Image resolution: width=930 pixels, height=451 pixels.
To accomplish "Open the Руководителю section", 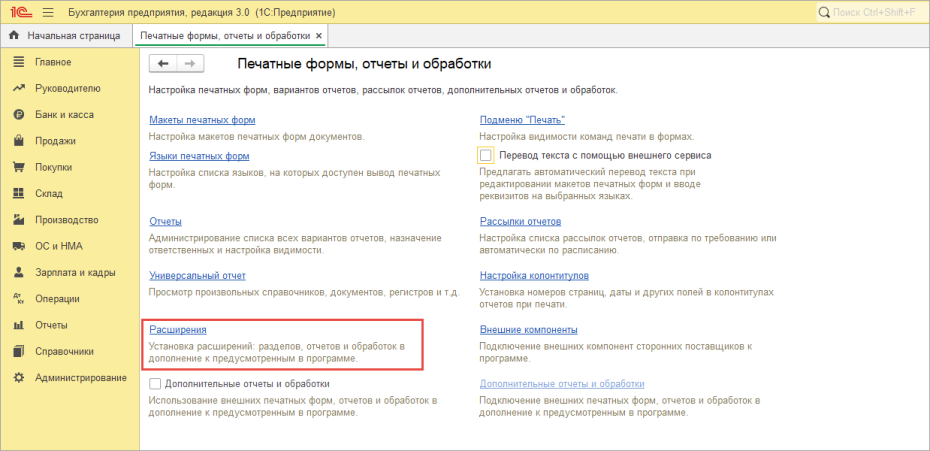I will coord(70,88).
